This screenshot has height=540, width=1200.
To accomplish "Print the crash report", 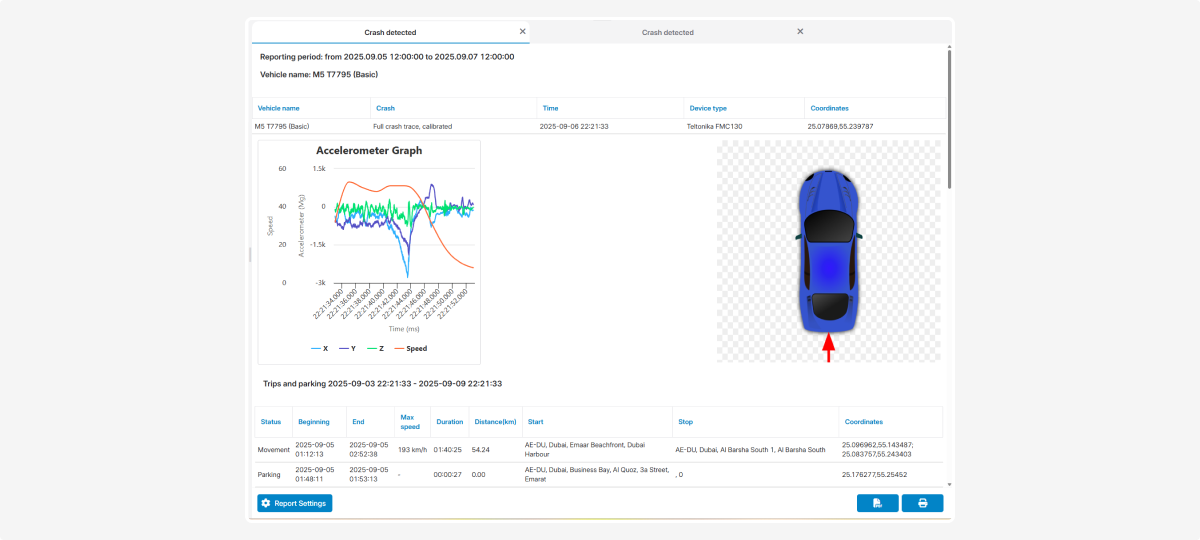I will point(922,503).
